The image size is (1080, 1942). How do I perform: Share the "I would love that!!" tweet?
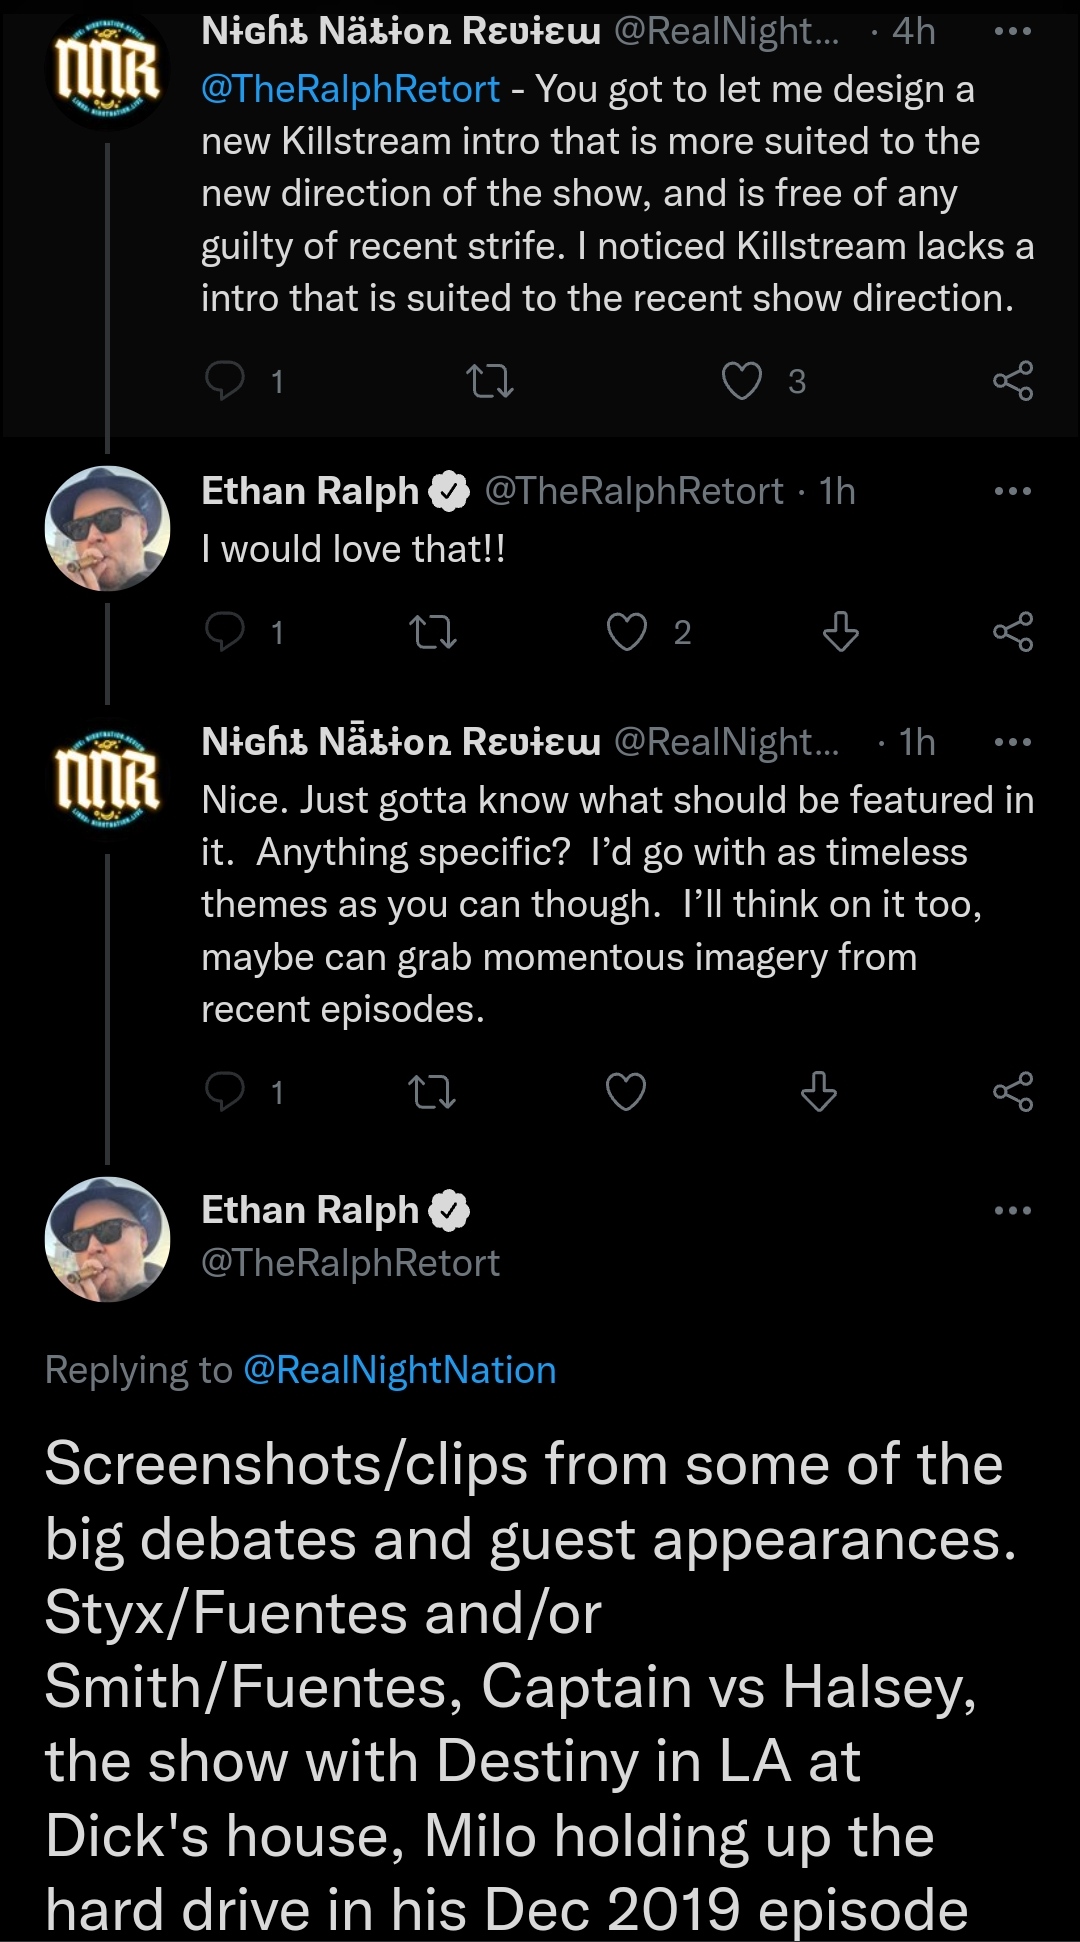[x=1013, y=632]
